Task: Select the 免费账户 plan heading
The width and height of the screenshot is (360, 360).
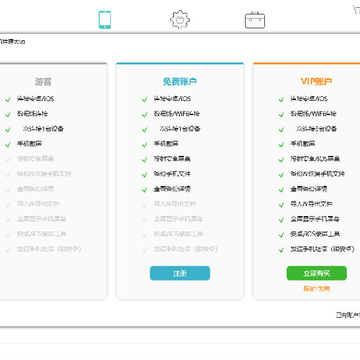Action: pyautogui.click(x=180, y=82)
